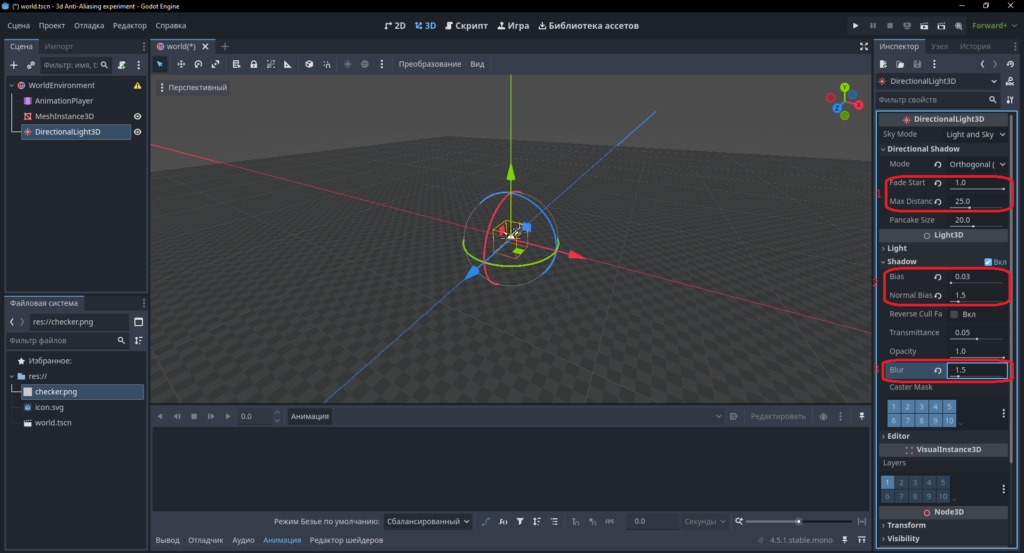Click the lock selected node icon in toolbar
This screenshot has height=553, width=1024.
tap(253, 64)
